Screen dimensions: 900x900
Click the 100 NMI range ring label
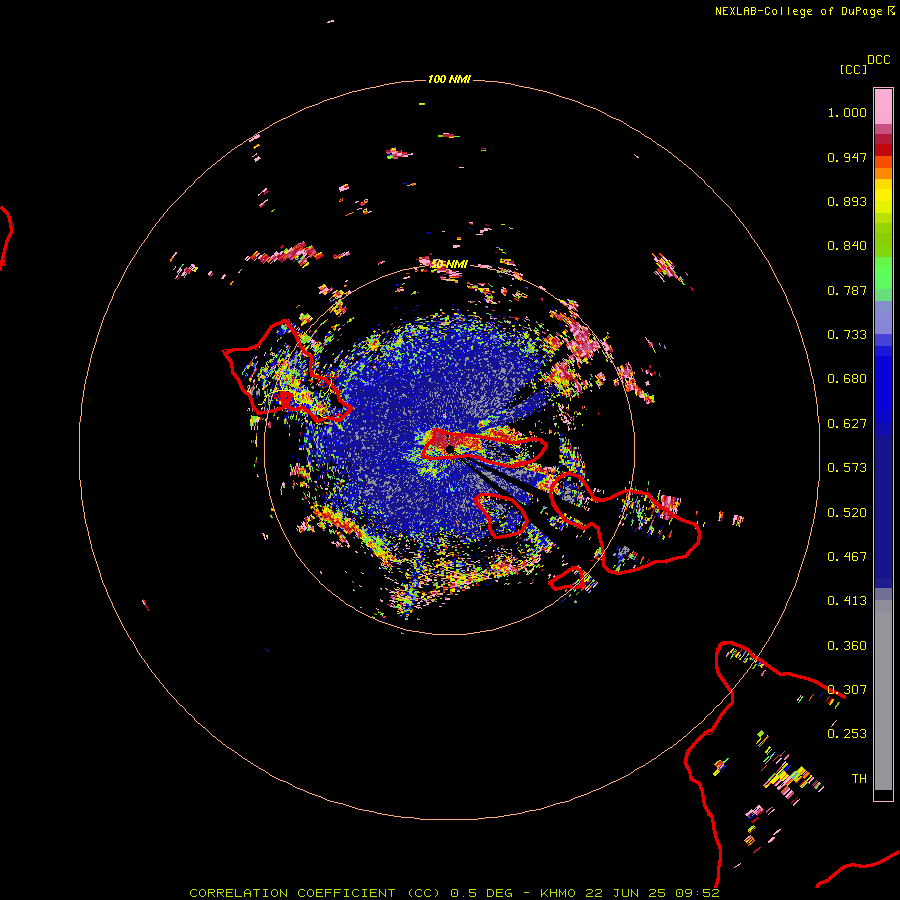tap(449, 79)
